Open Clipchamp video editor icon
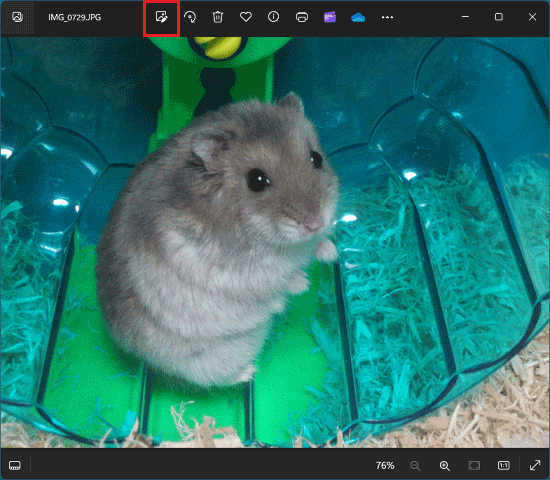The height and width of the screenshot is (480, 550). (330, 17)
